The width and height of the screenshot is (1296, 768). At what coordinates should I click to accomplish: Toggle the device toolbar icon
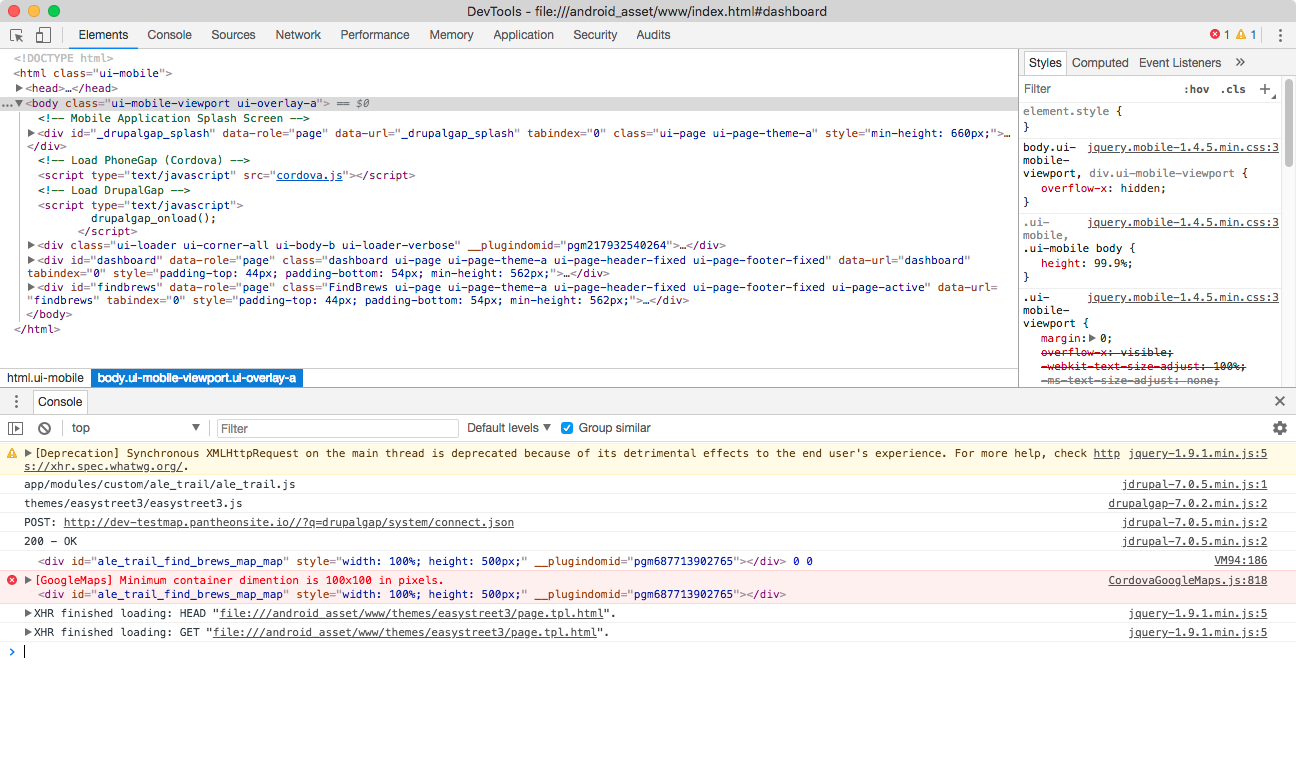tap(40, 34)
